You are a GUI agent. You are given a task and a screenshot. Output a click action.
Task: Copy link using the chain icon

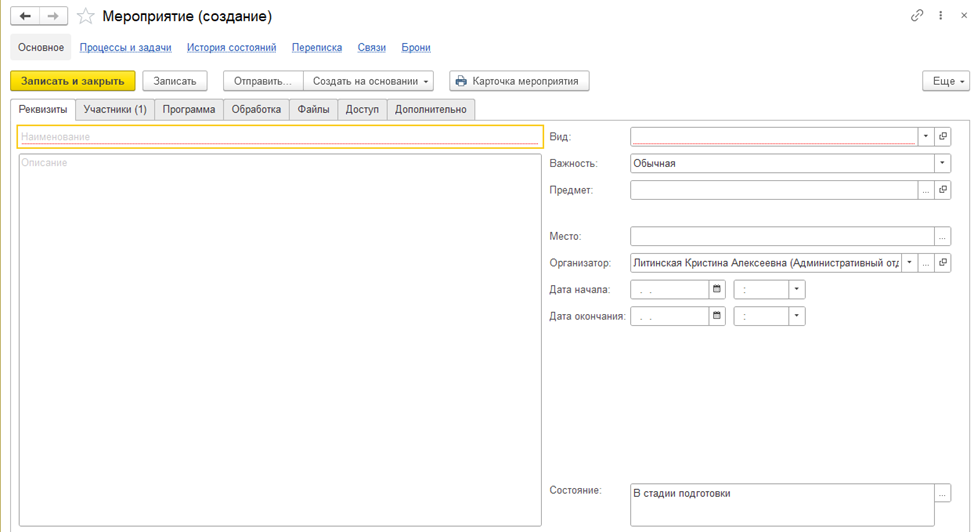917,16
